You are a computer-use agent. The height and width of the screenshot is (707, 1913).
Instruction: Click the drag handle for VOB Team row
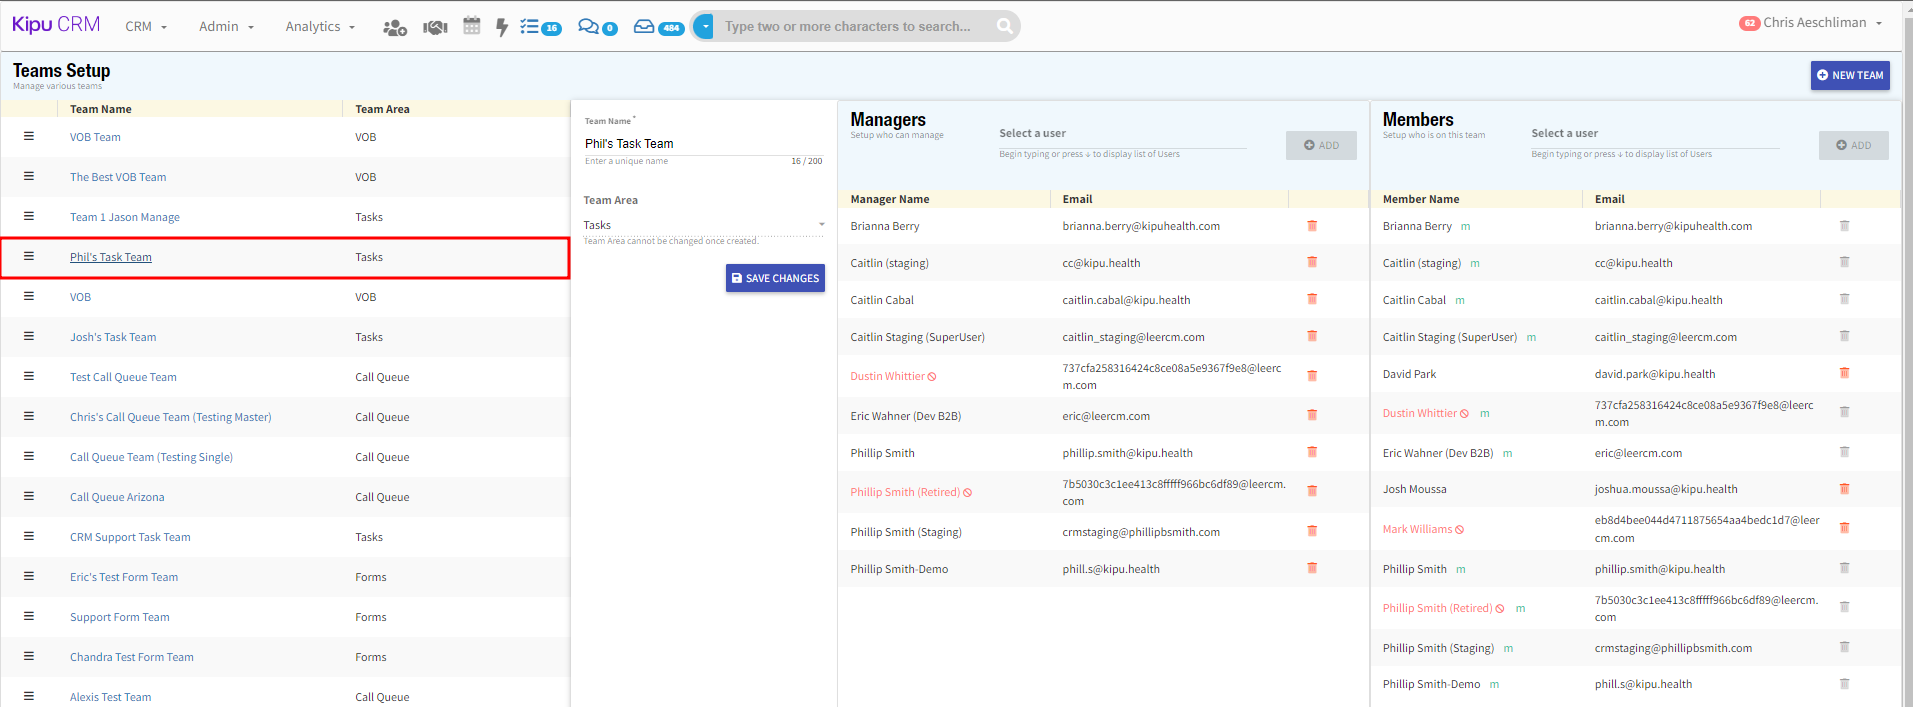pos(29,137)
